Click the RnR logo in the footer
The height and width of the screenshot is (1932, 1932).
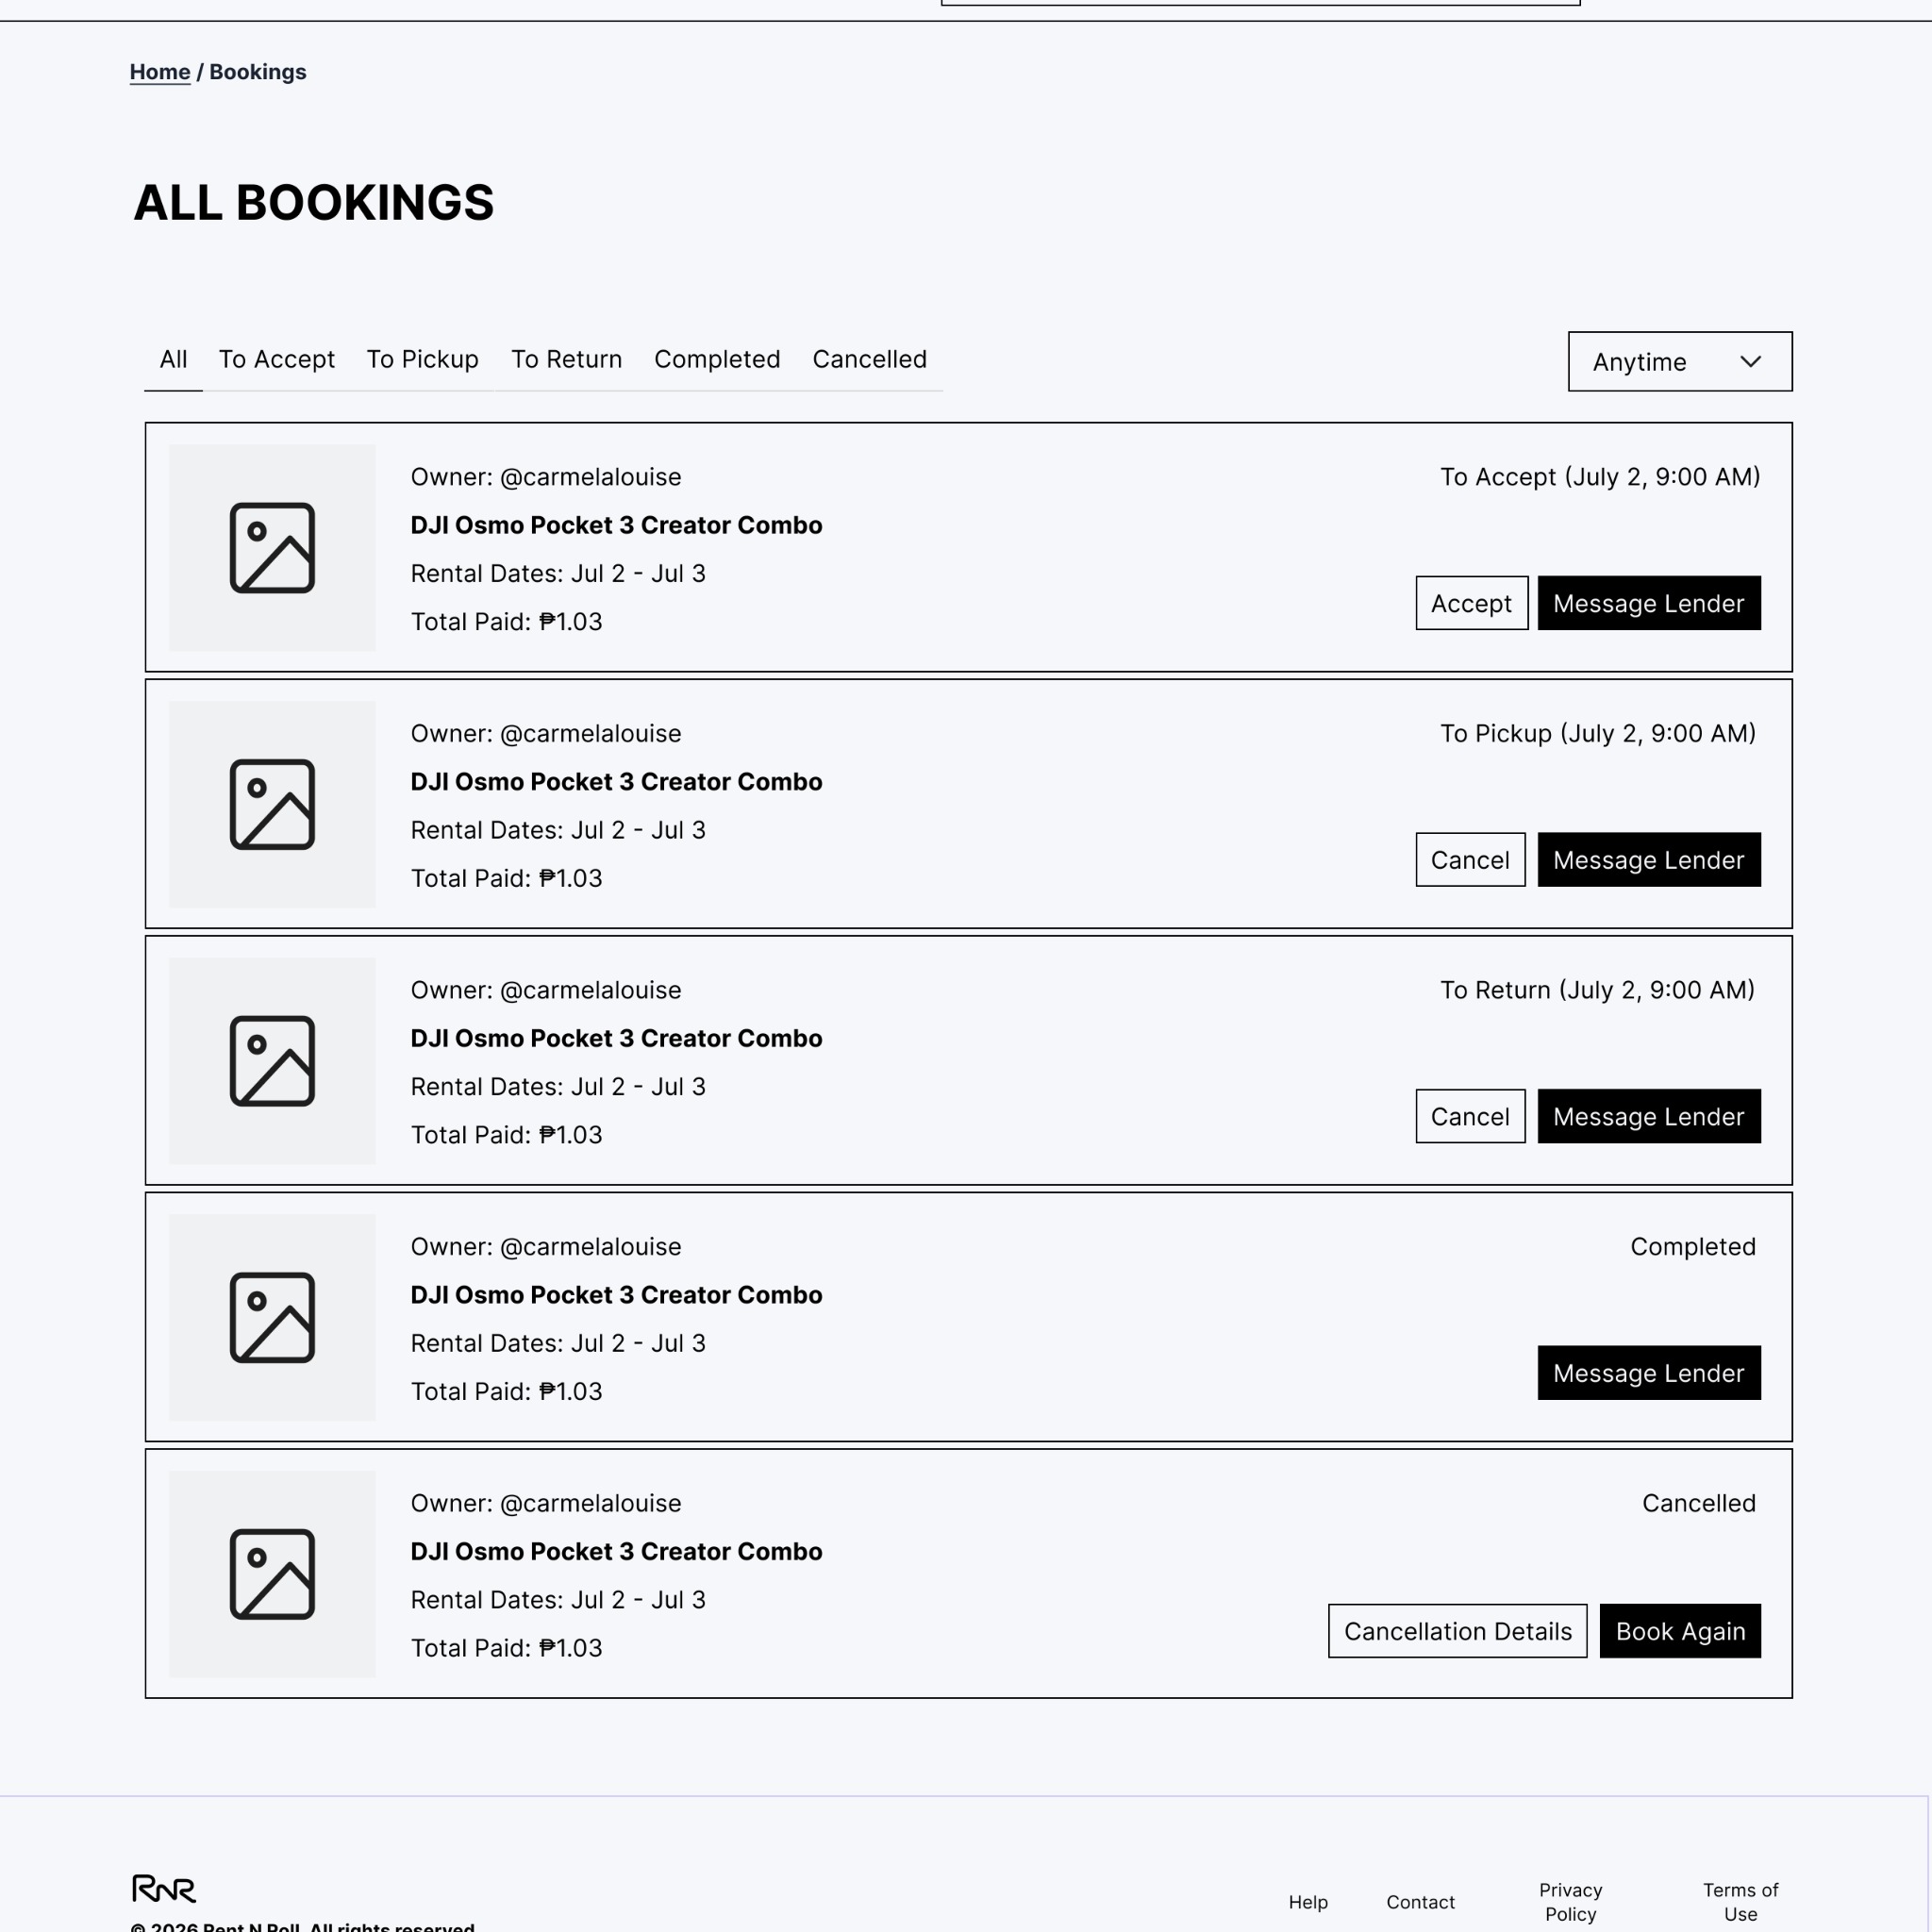[x=164, y=1888]
